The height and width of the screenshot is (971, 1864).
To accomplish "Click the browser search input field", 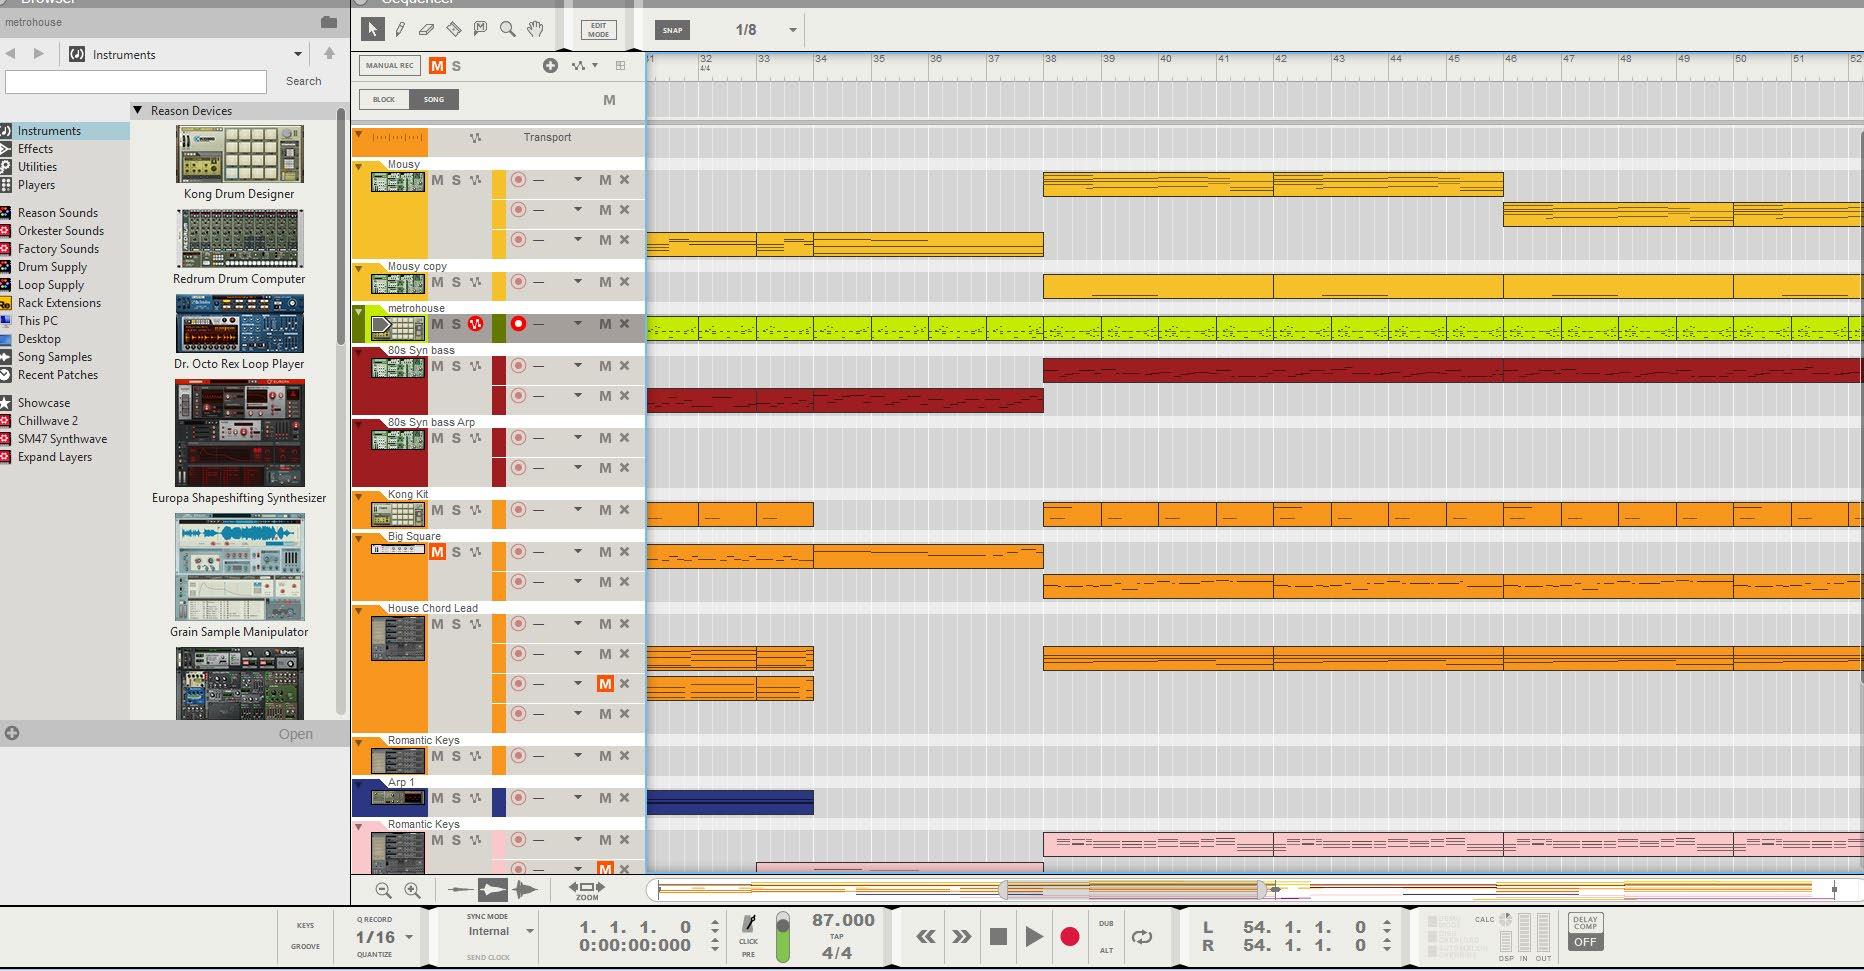I will [x=136, y=82].
